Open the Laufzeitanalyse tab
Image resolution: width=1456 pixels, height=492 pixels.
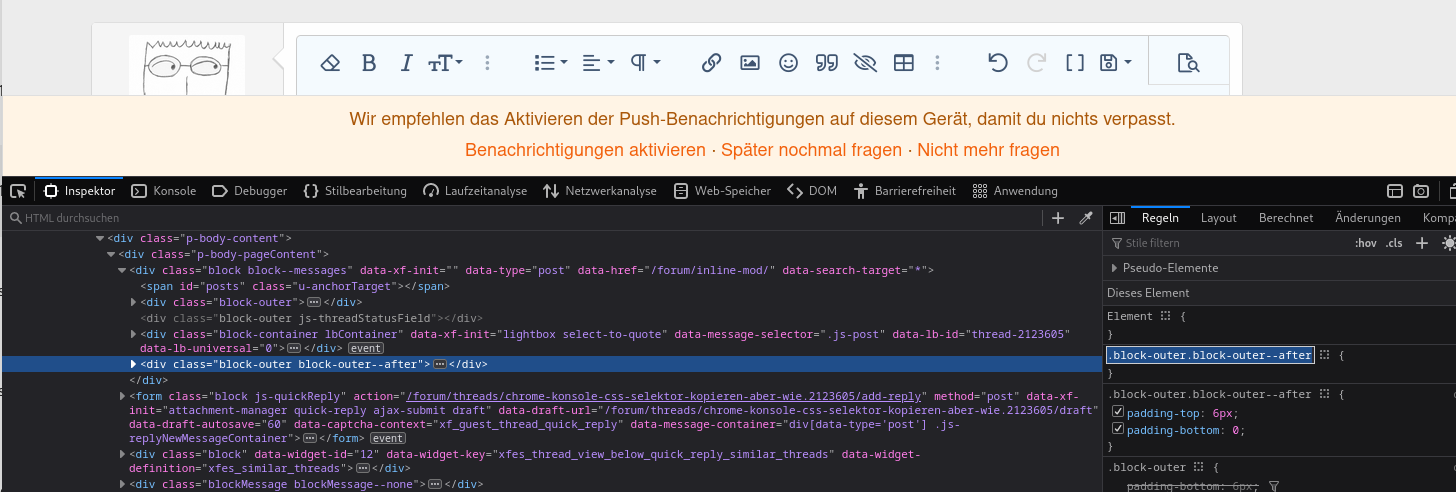[x=474, y=191]
